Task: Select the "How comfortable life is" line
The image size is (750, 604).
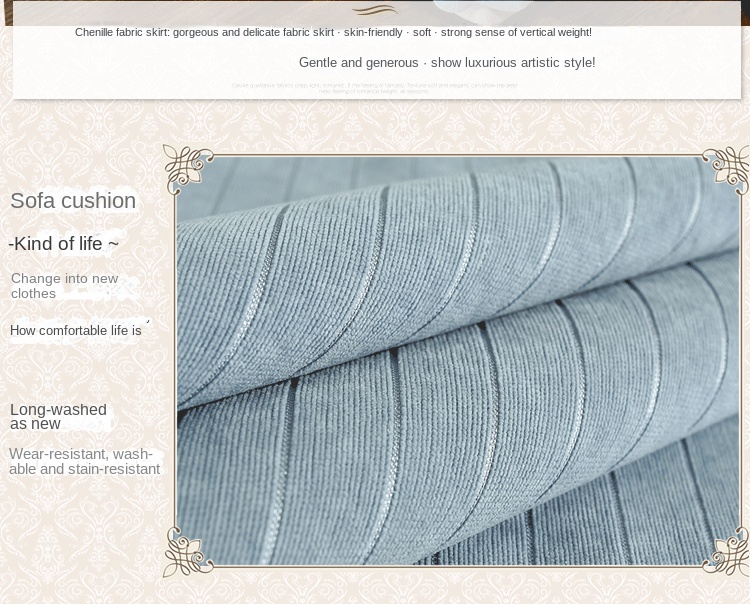Action: point(76,331)
